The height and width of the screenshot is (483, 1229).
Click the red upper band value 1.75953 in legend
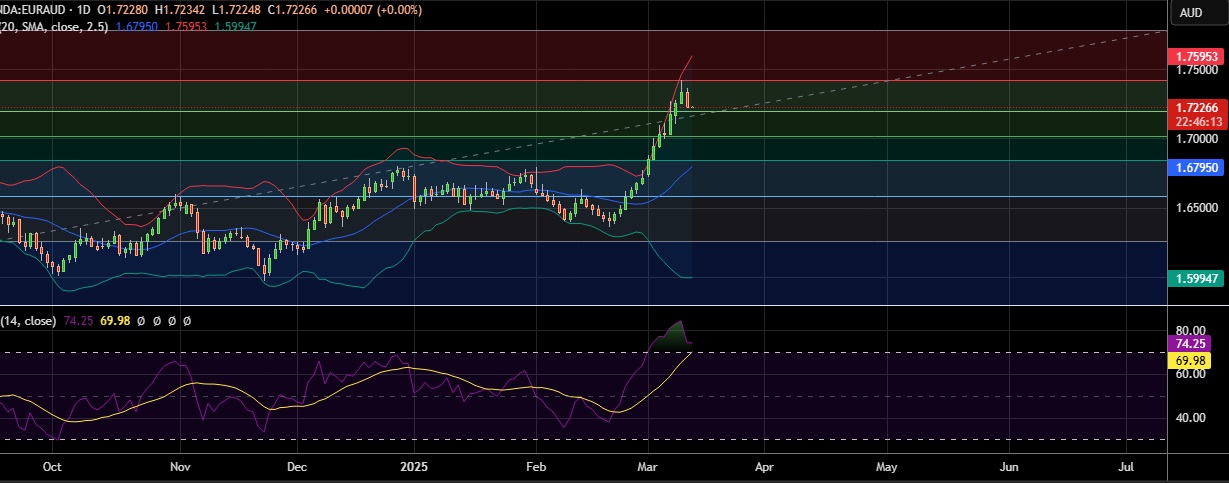point(184,26)
